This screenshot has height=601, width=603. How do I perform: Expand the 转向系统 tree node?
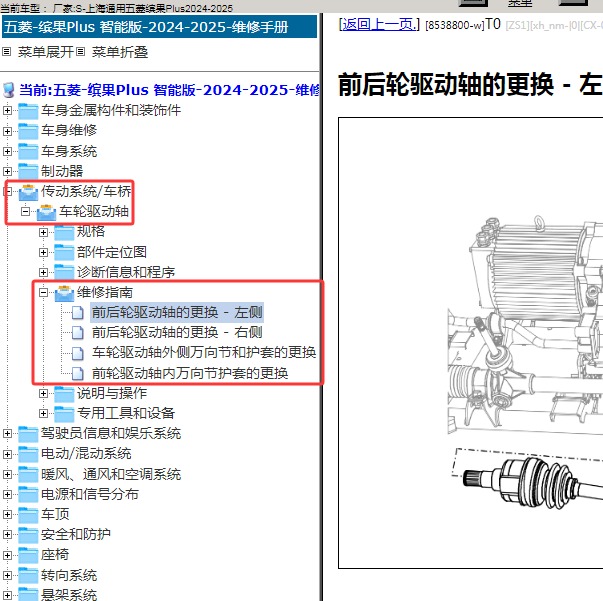[7, 575]
